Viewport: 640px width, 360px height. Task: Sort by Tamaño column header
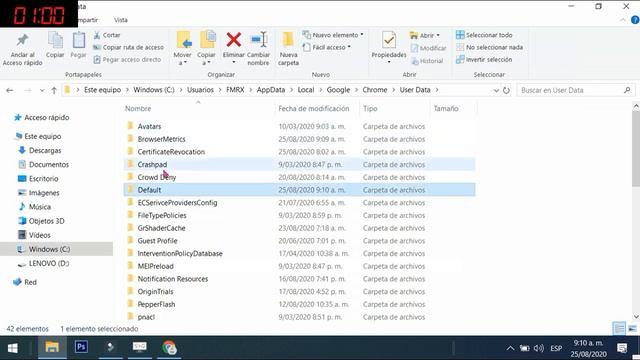tap(446, 109)
